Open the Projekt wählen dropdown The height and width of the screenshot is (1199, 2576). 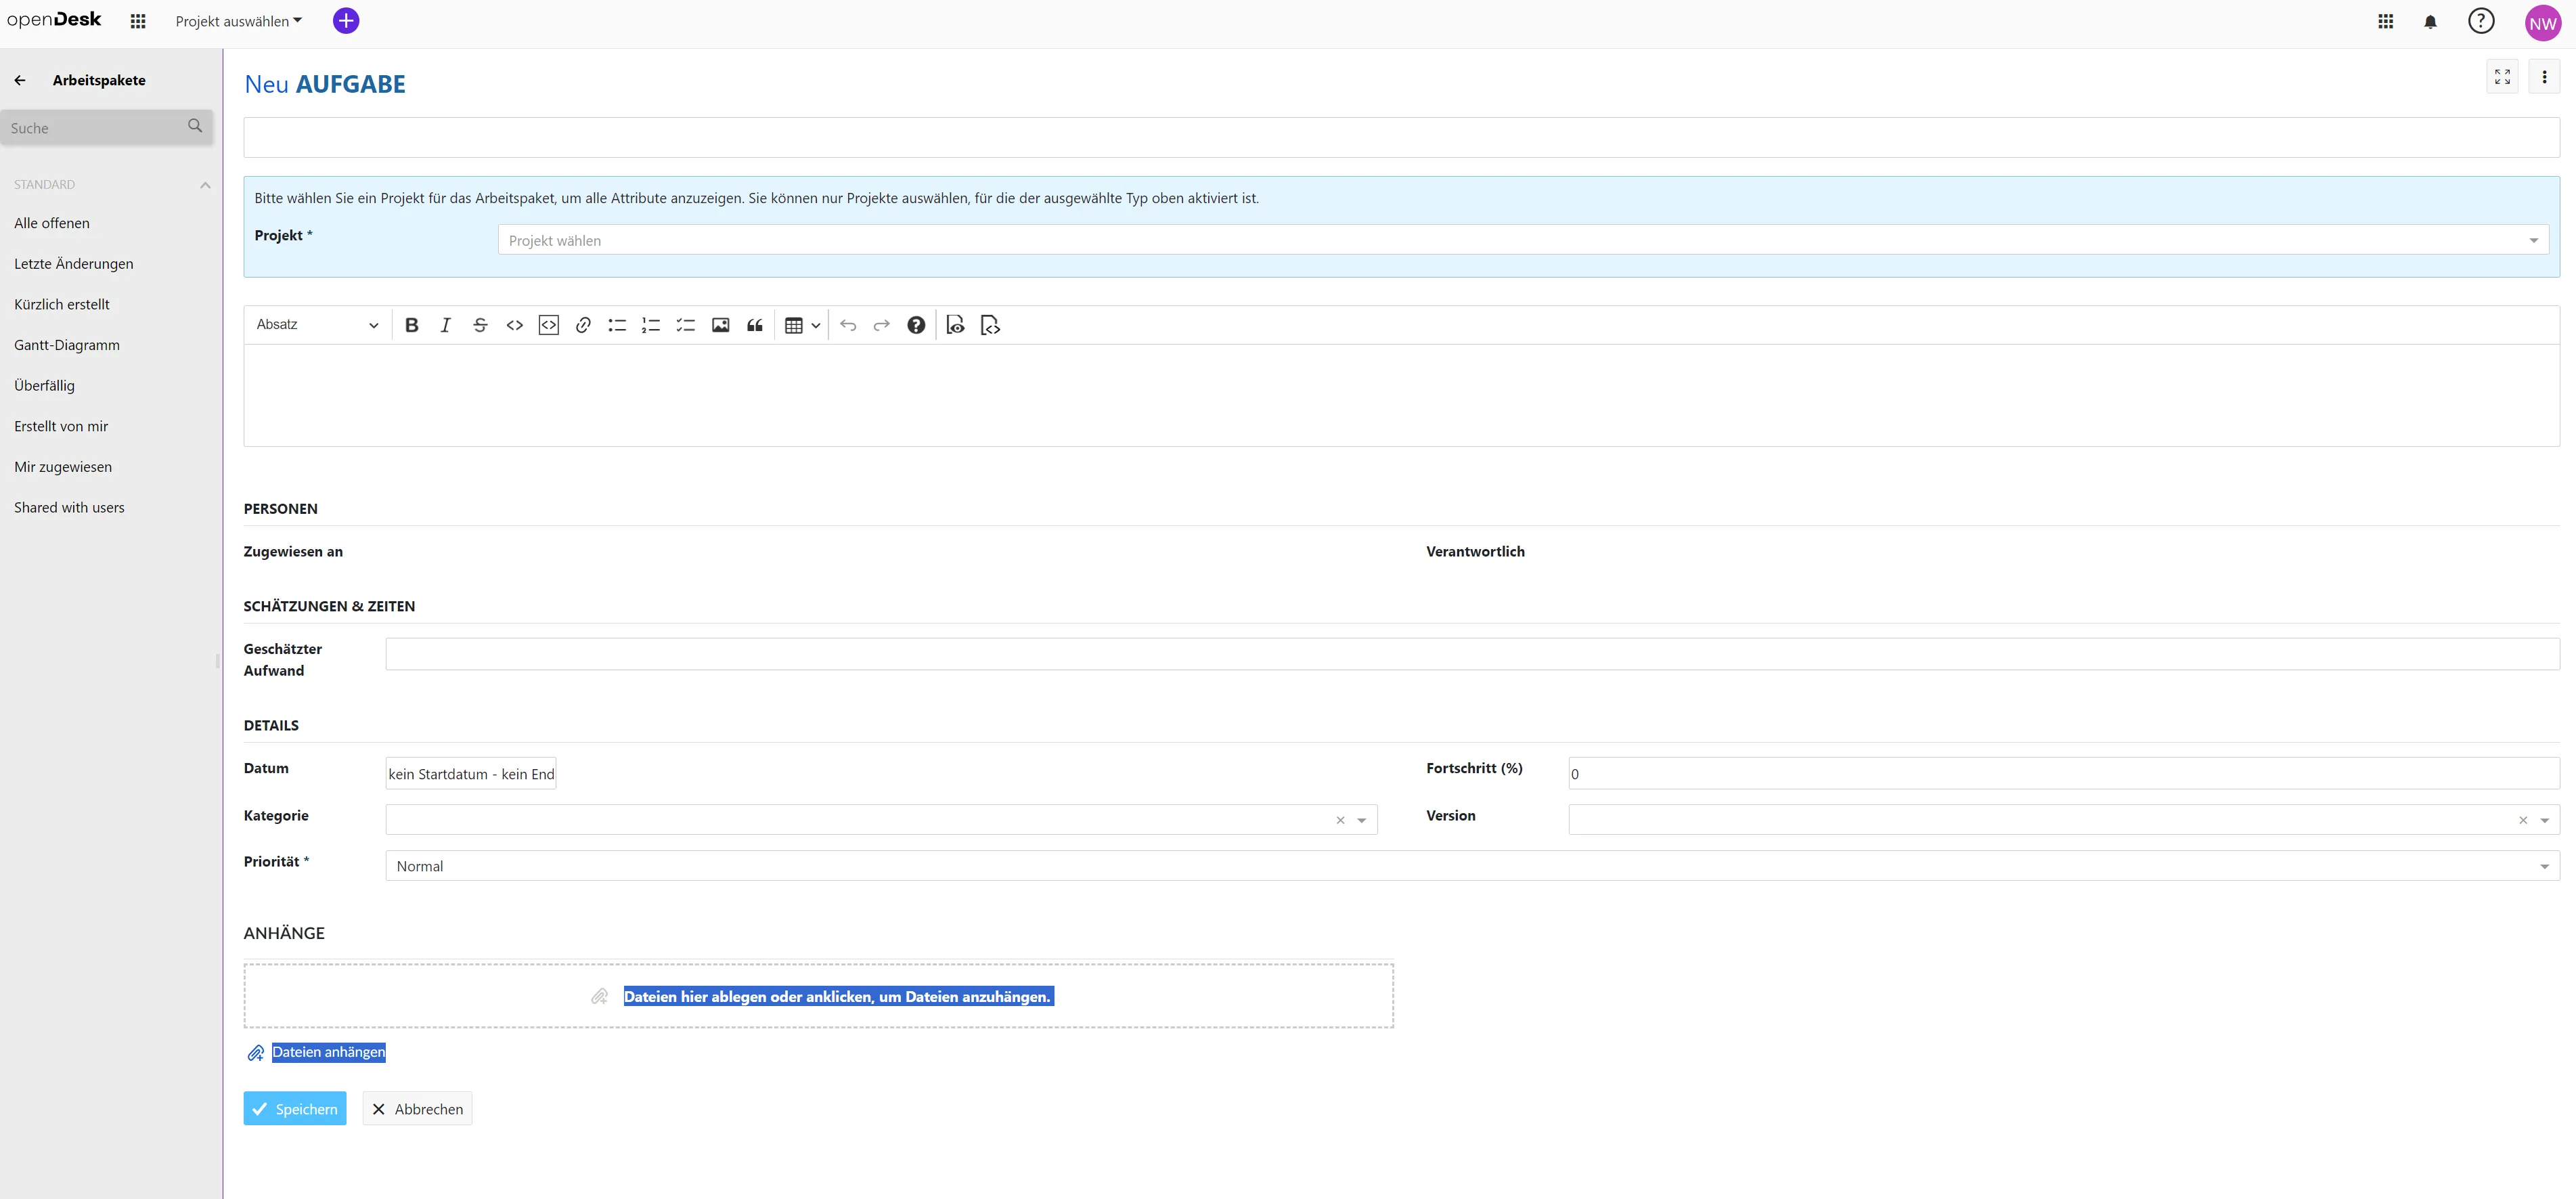click(1522, 240)
